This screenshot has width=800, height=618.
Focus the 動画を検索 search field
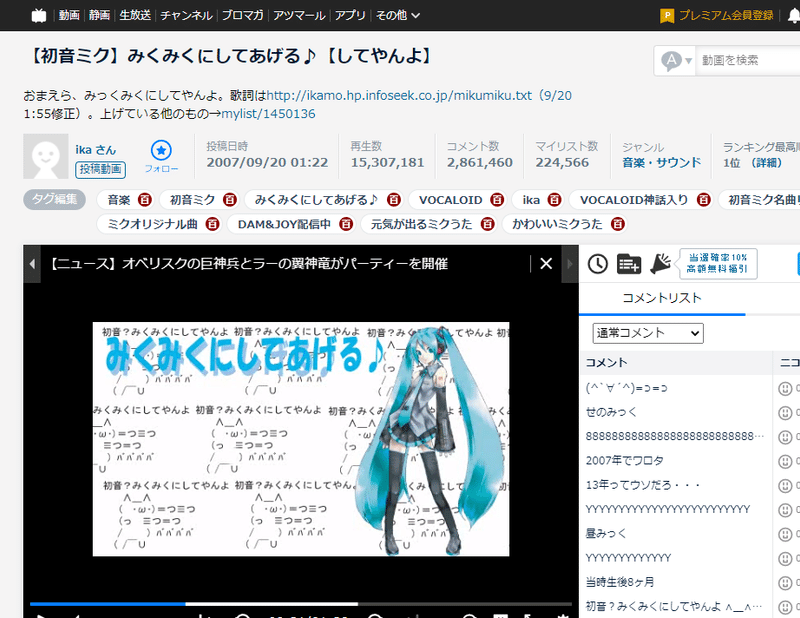[748, 61]
